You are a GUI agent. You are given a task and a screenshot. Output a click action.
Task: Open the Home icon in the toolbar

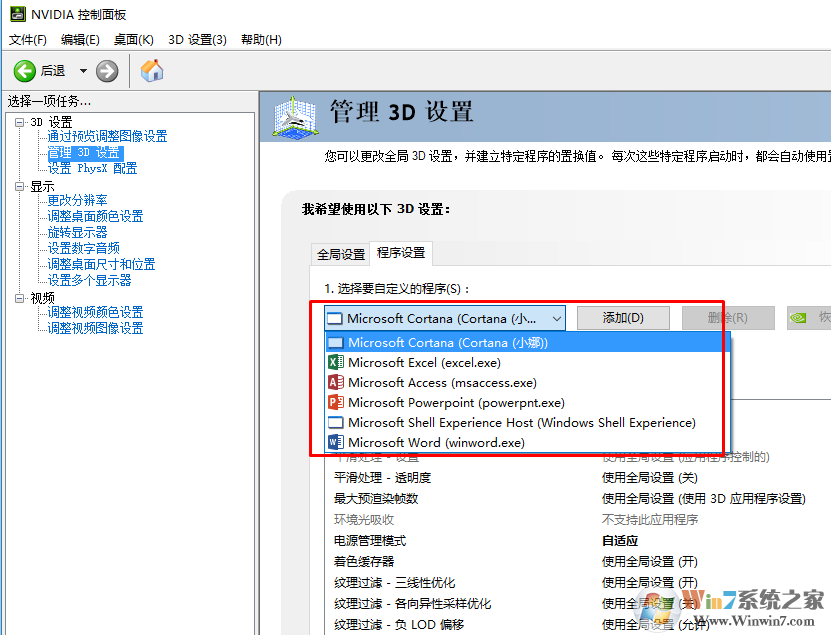pos(152,70)
